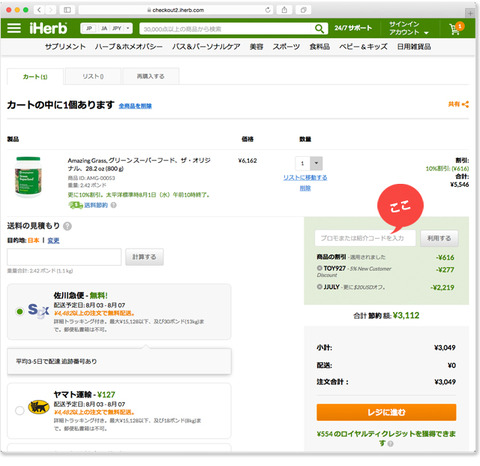Open the JP JA JPY country dropdown
The image size is (480, 466).
(107, 29)
